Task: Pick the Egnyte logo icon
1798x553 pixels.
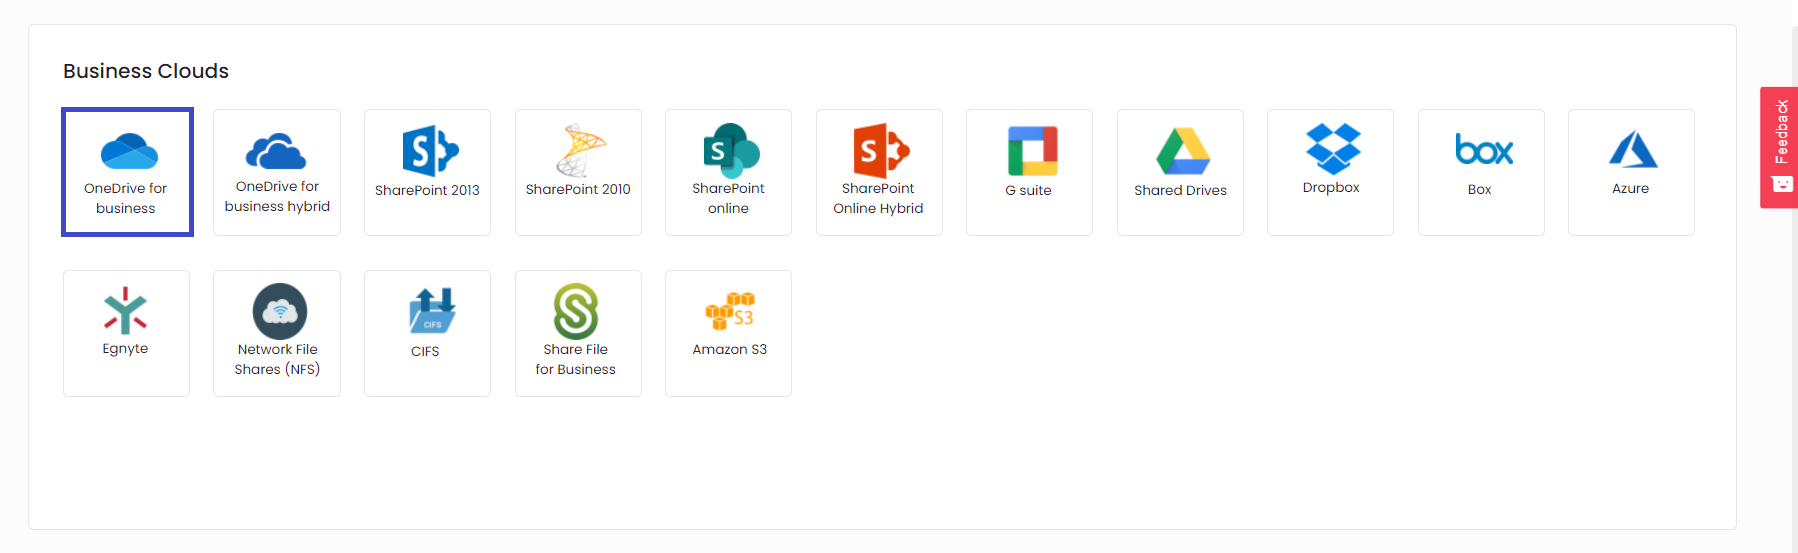Action: [125, 310]
